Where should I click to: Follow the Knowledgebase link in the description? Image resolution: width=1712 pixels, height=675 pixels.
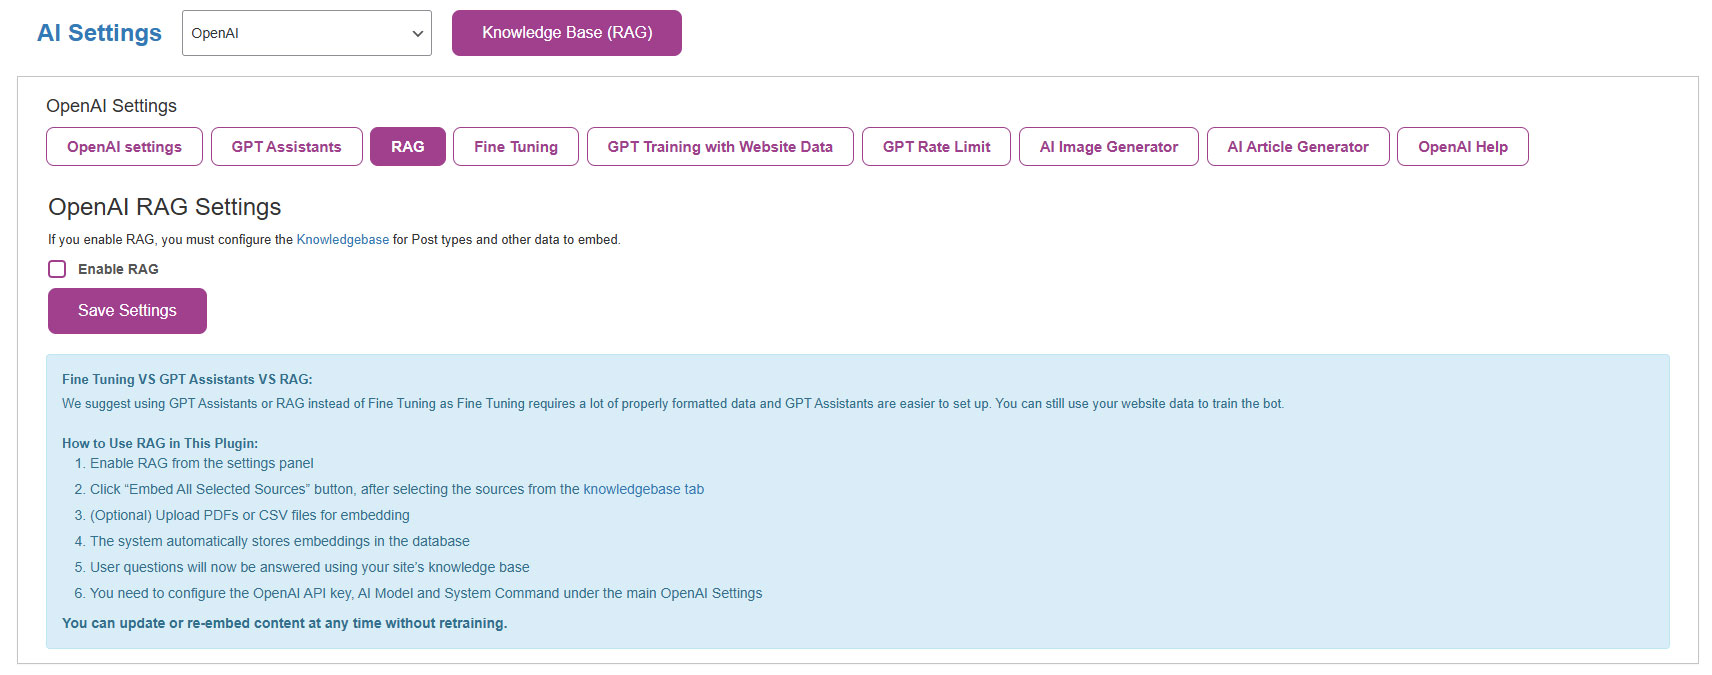342,240
